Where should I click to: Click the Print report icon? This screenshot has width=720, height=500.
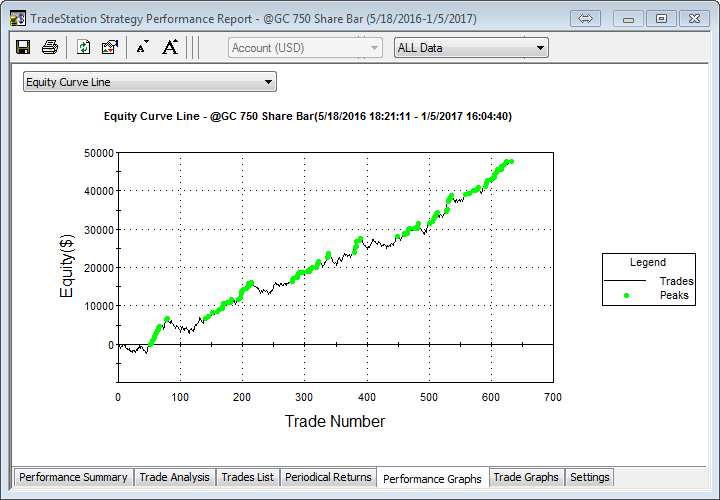(x=49, y=47)
